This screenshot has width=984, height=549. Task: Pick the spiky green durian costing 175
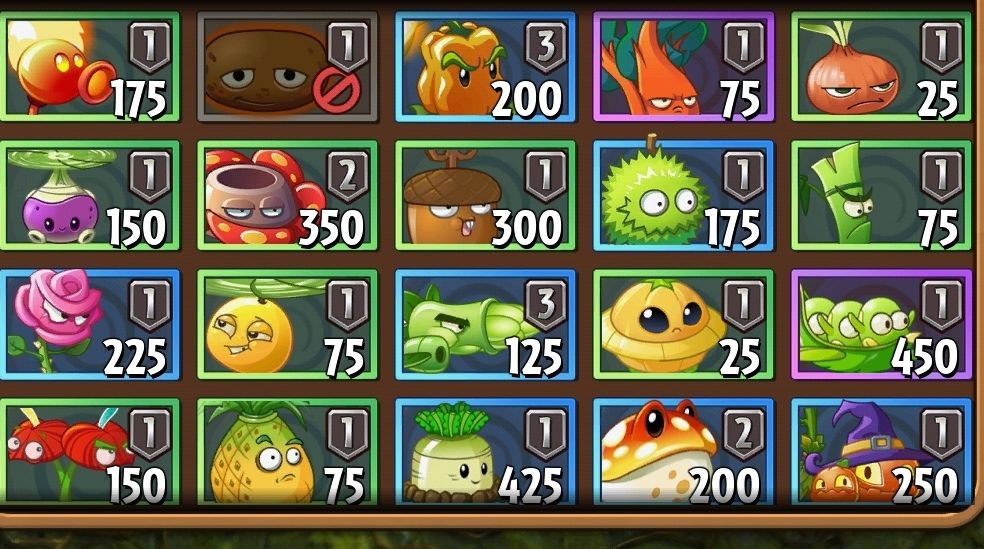684,196
